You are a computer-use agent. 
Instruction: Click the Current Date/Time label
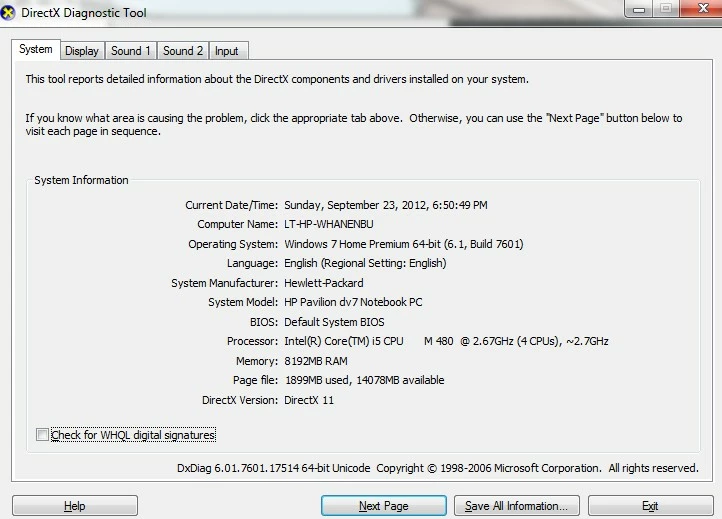(x=232, y=205)
